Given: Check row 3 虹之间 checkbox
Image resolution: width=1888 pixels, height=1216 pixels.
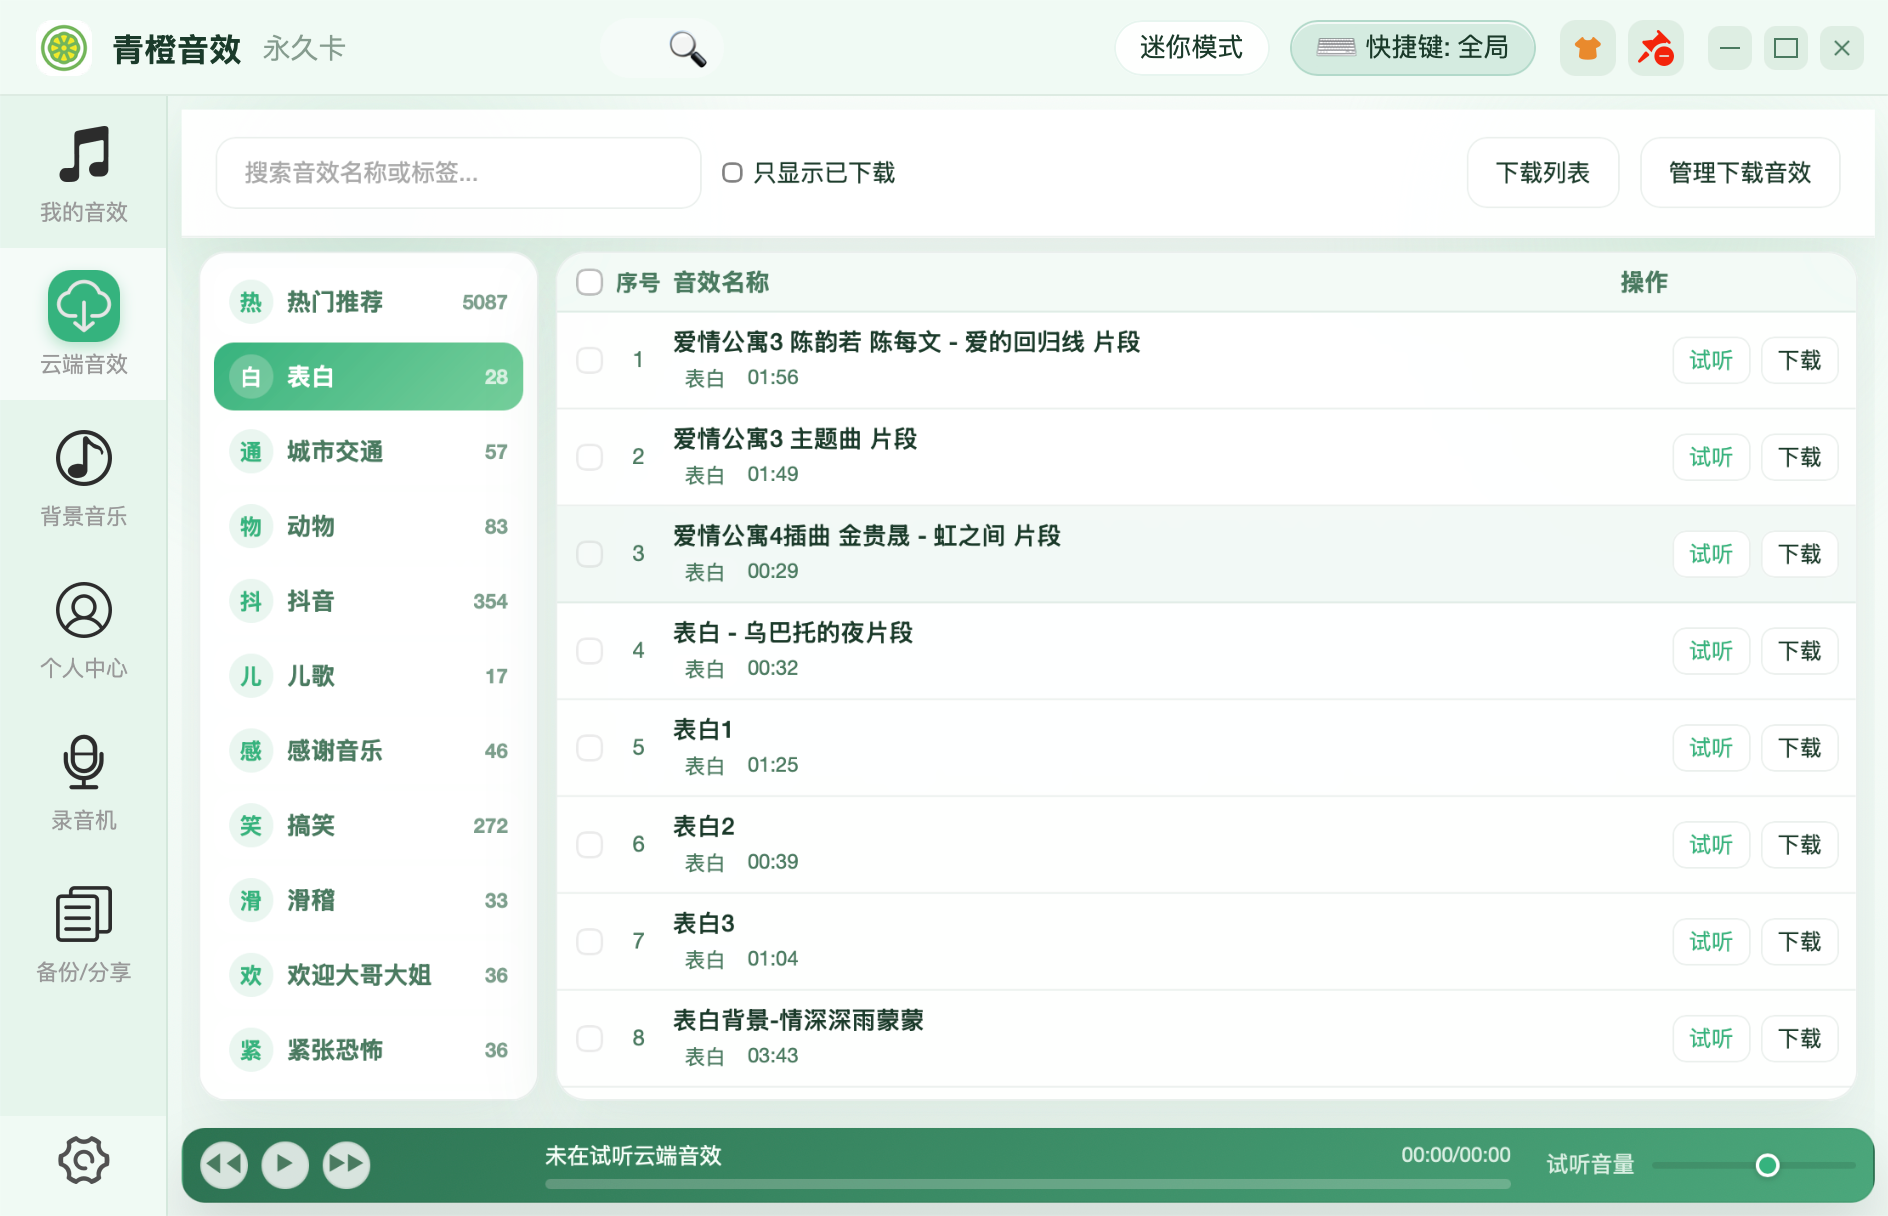Looking at the screenshot, I should (x=590, y=554).
